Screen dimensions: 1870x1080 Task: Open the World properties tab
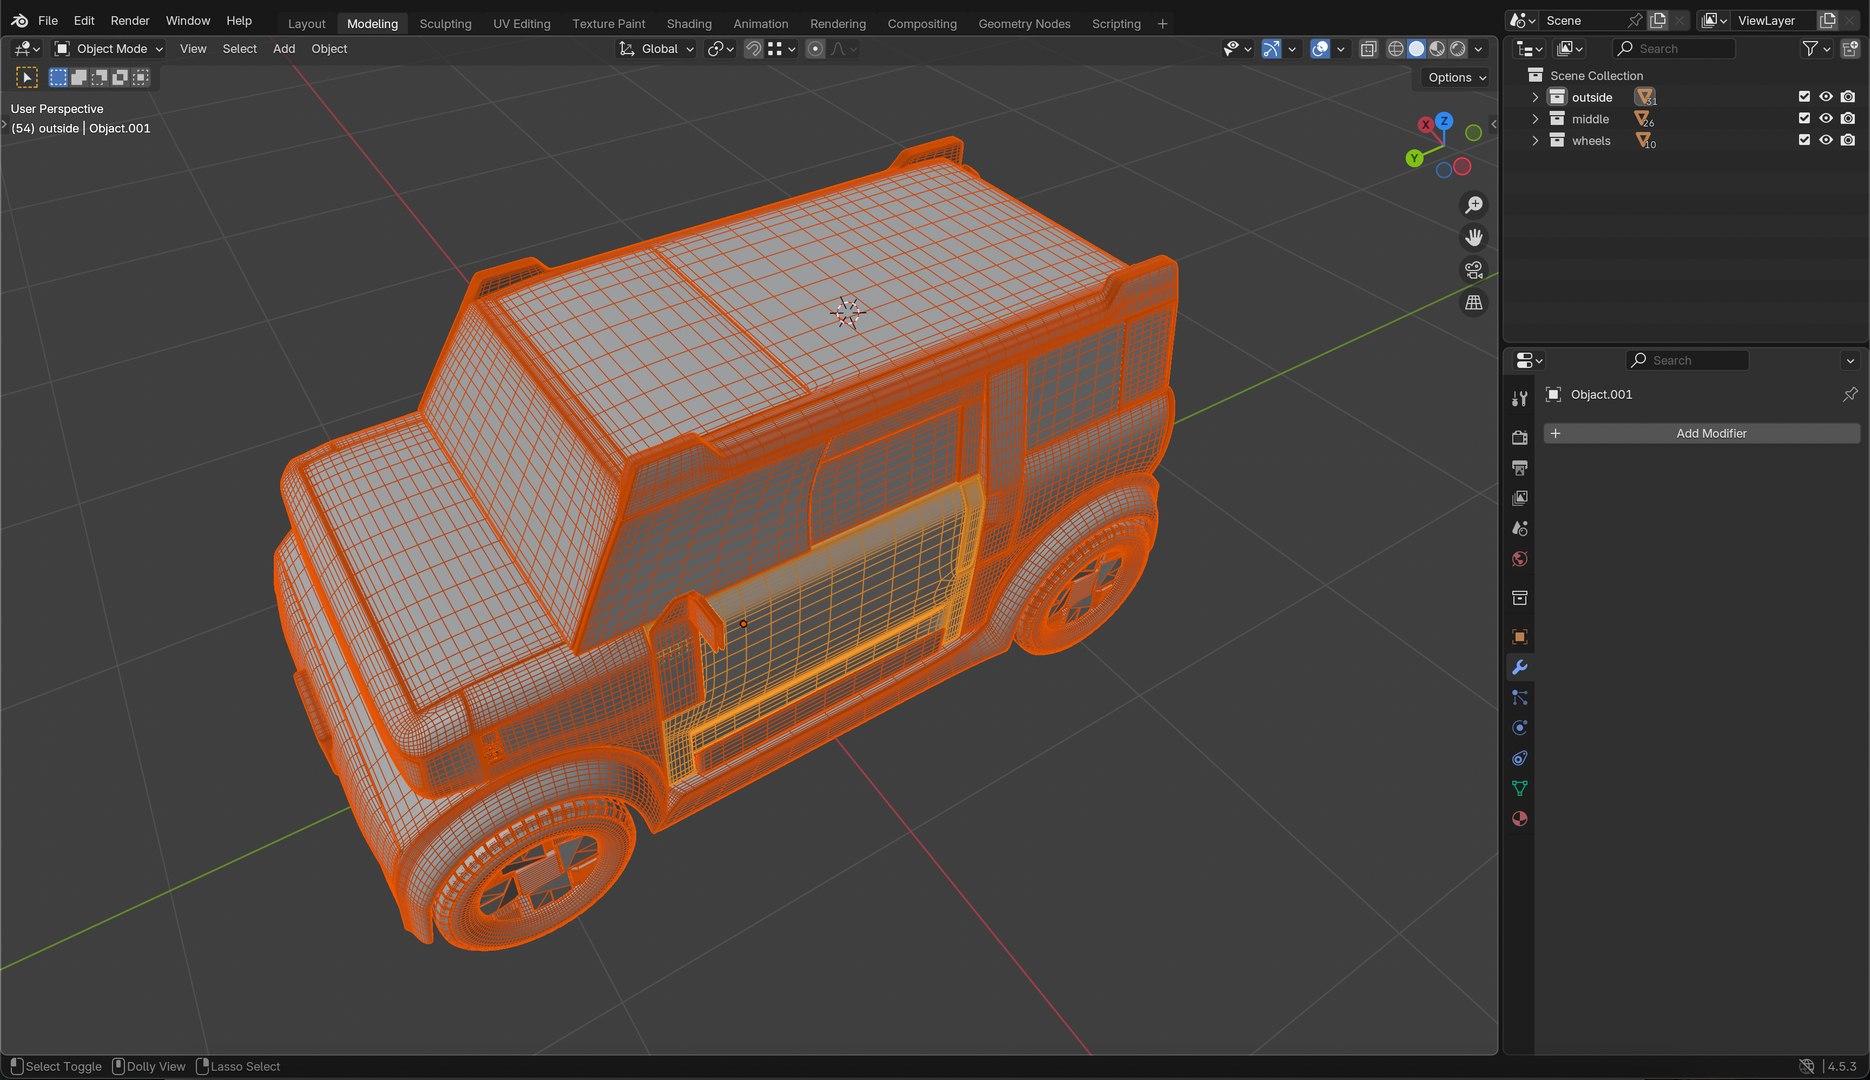(1519, 559)
